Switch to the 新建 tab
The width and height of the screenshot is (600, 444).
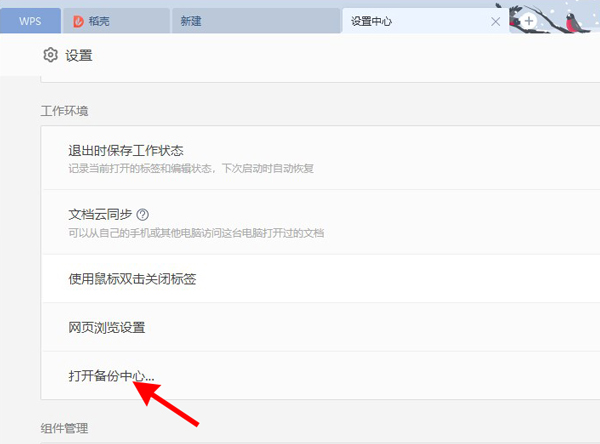coord(256,21)
